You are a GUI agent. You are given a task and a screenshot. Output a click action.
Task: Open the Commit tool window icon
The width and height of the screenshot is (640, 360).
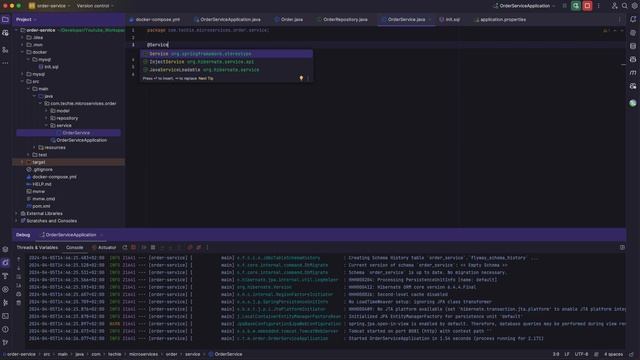[x=5, y=33]
